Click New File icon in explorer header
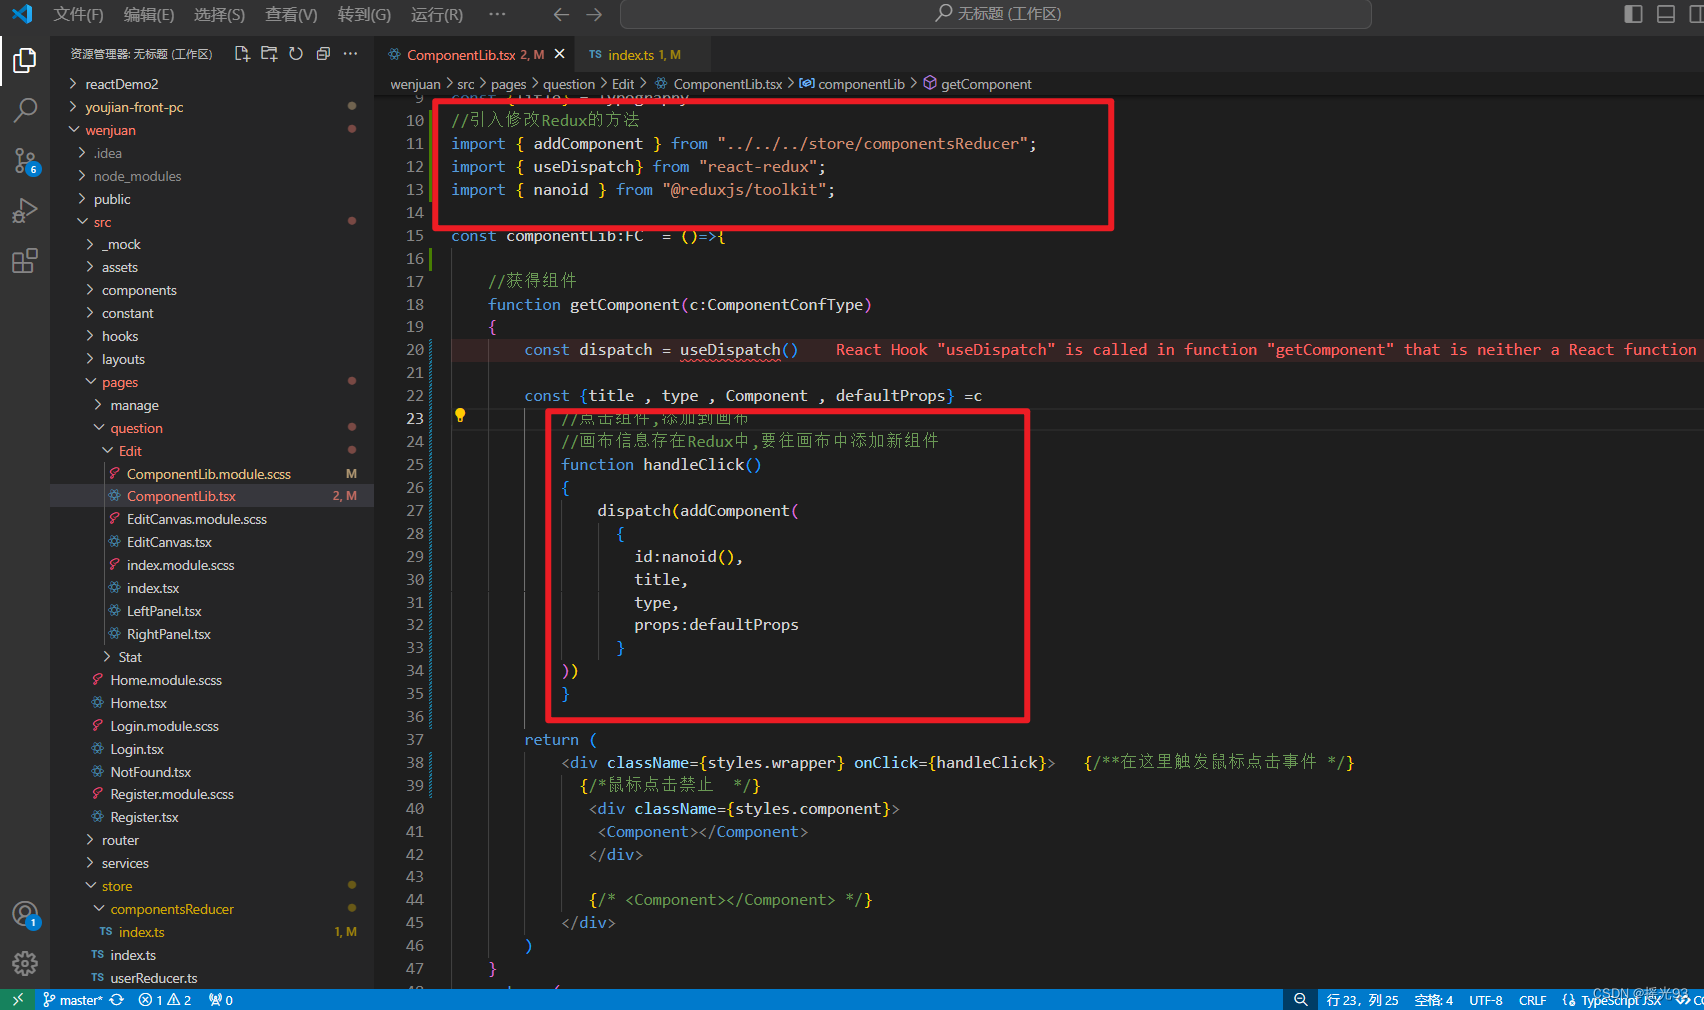Screen dimensions: 1704x1010 click(242, 54)
